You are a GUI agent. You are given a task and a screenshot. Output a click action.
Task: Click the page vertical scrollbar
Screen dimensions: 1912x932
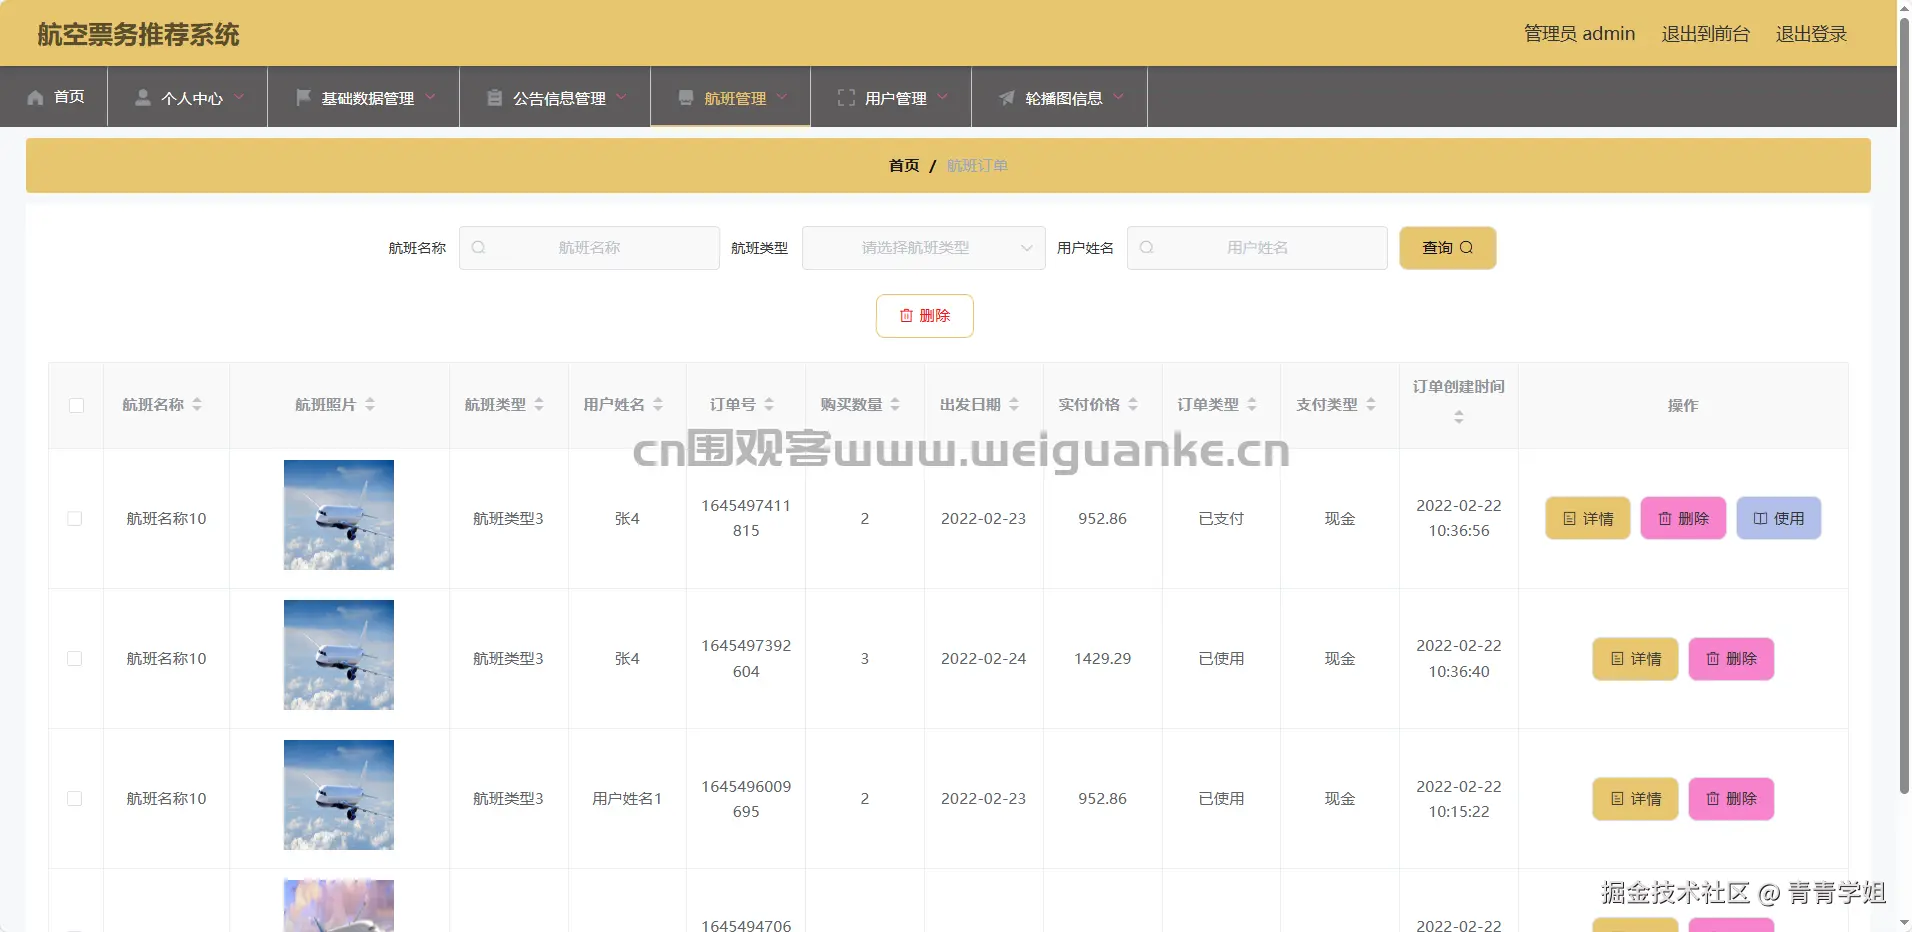[1904, 406]
